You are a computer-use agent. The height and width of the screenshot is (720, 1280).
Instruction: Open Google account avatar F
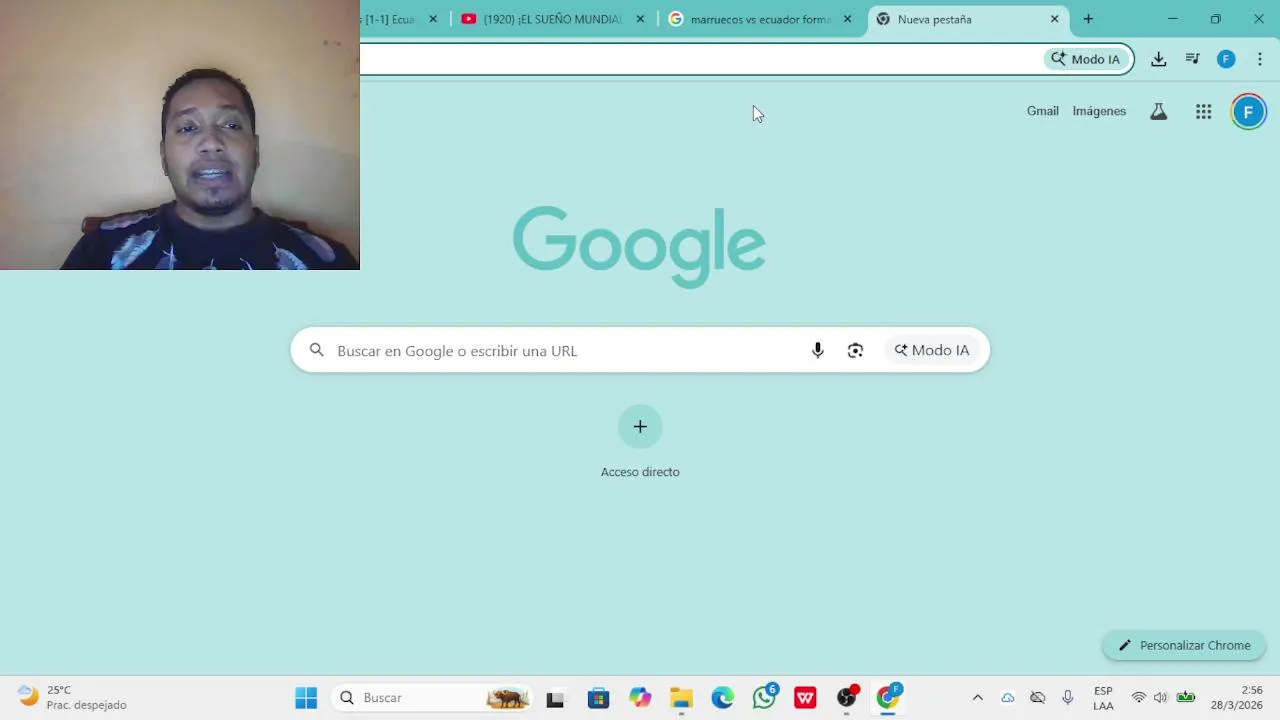[1248, 112]
